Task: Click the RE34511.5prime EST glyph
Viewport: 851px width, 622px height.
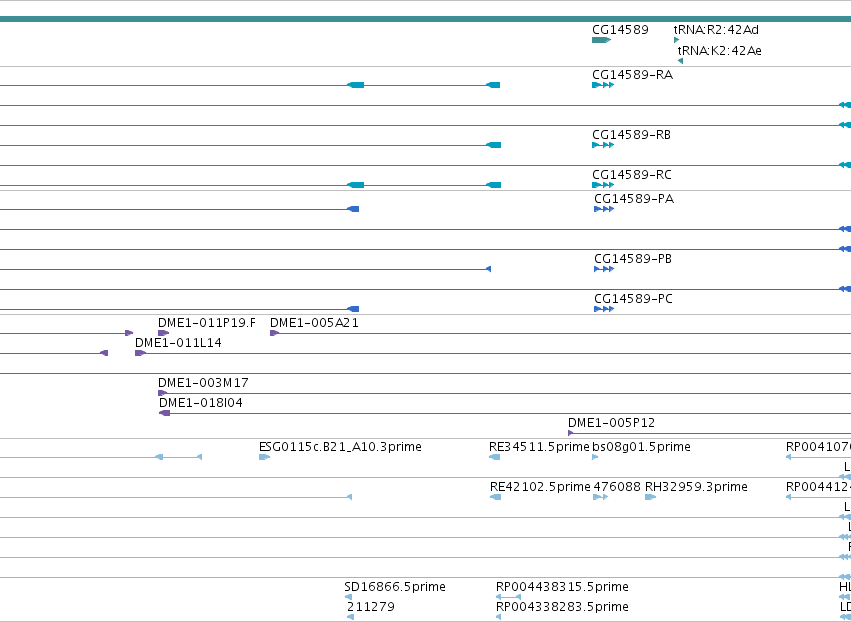Action: tap(494, 457)
